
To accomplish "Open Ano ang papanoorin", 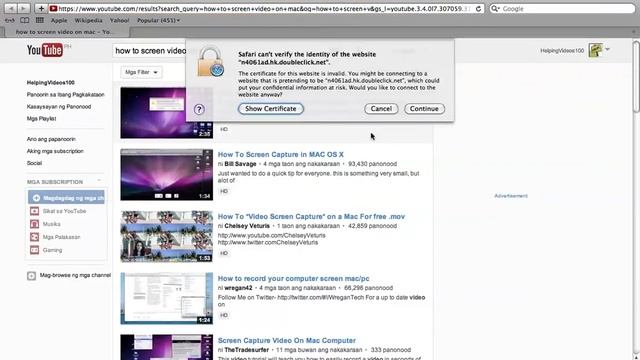I will click(x=51, y=139).
